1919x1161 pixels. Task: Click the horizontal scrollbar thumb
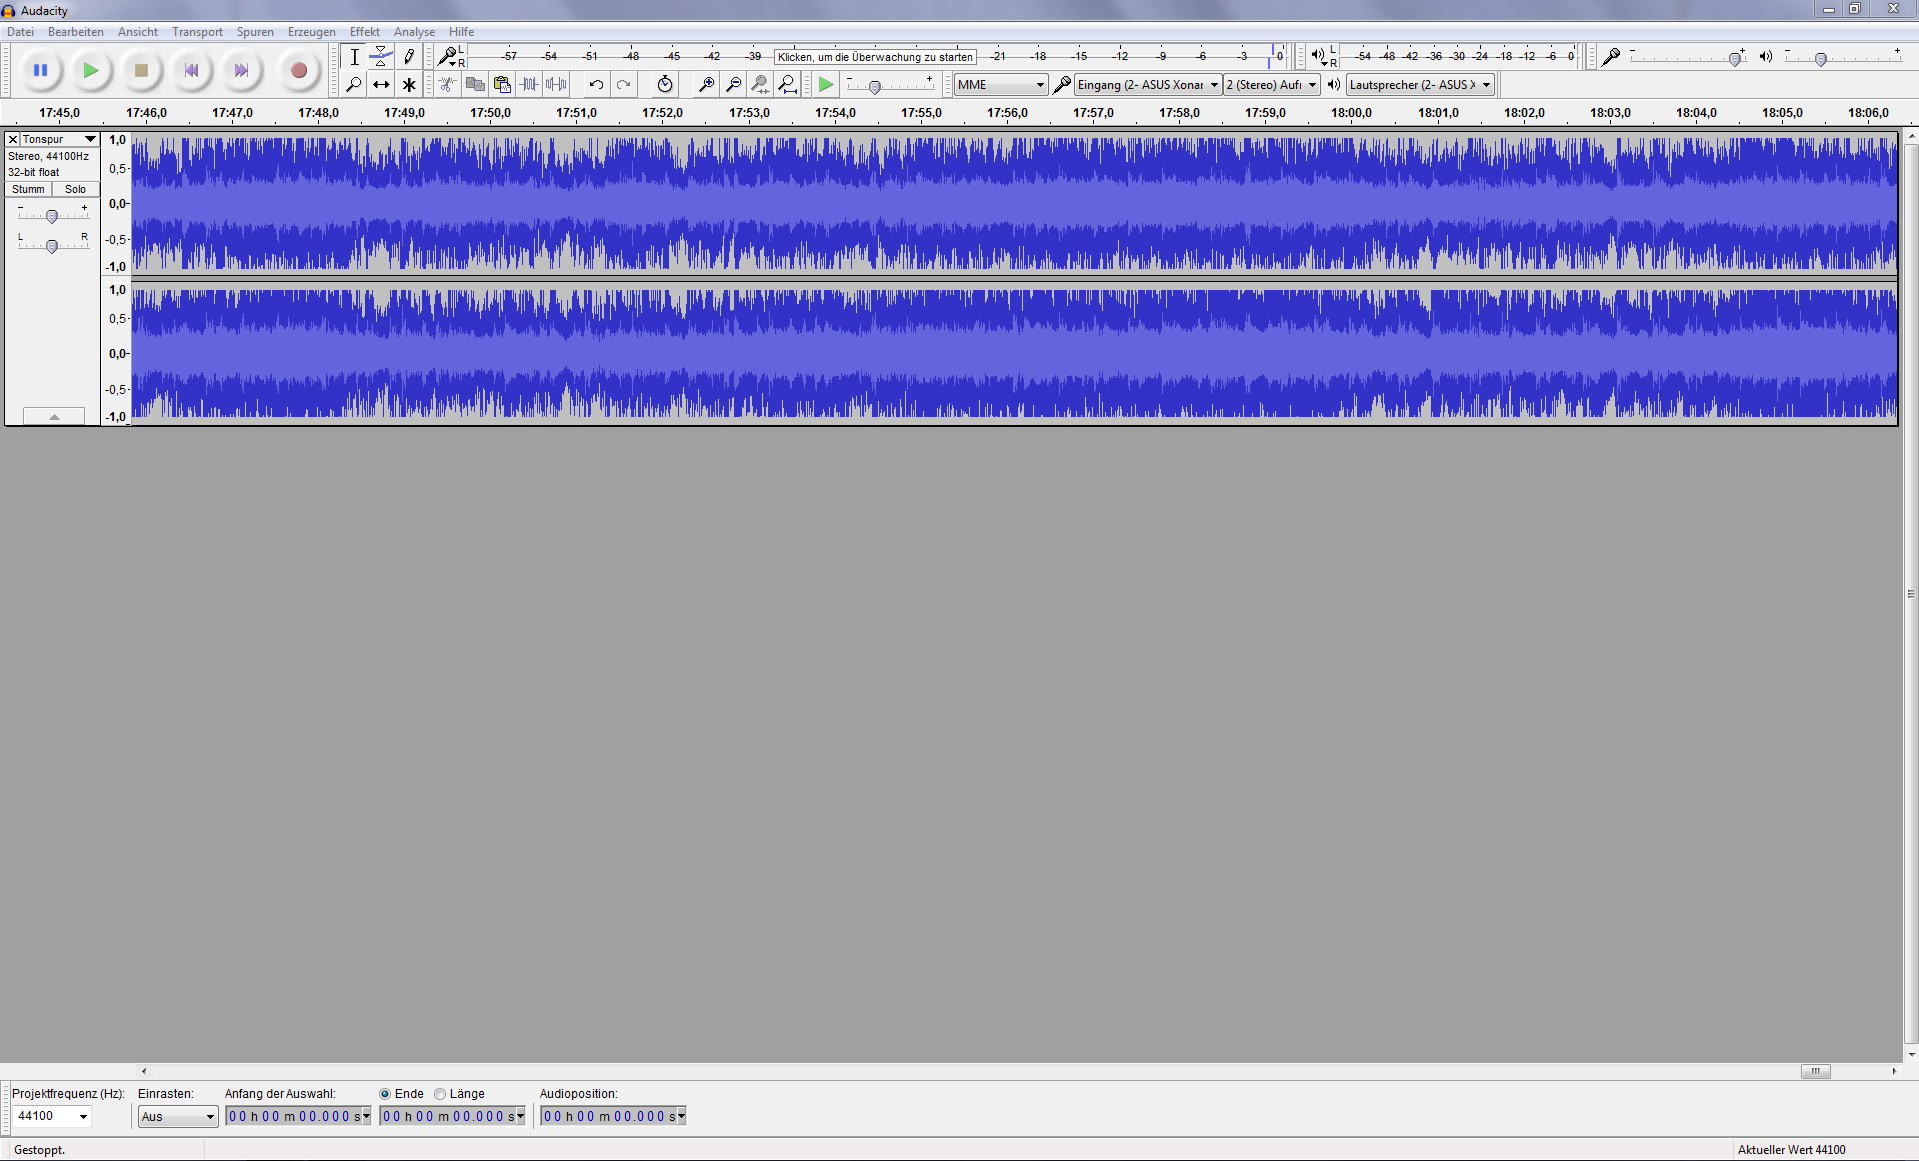tap(1816, 1071)
